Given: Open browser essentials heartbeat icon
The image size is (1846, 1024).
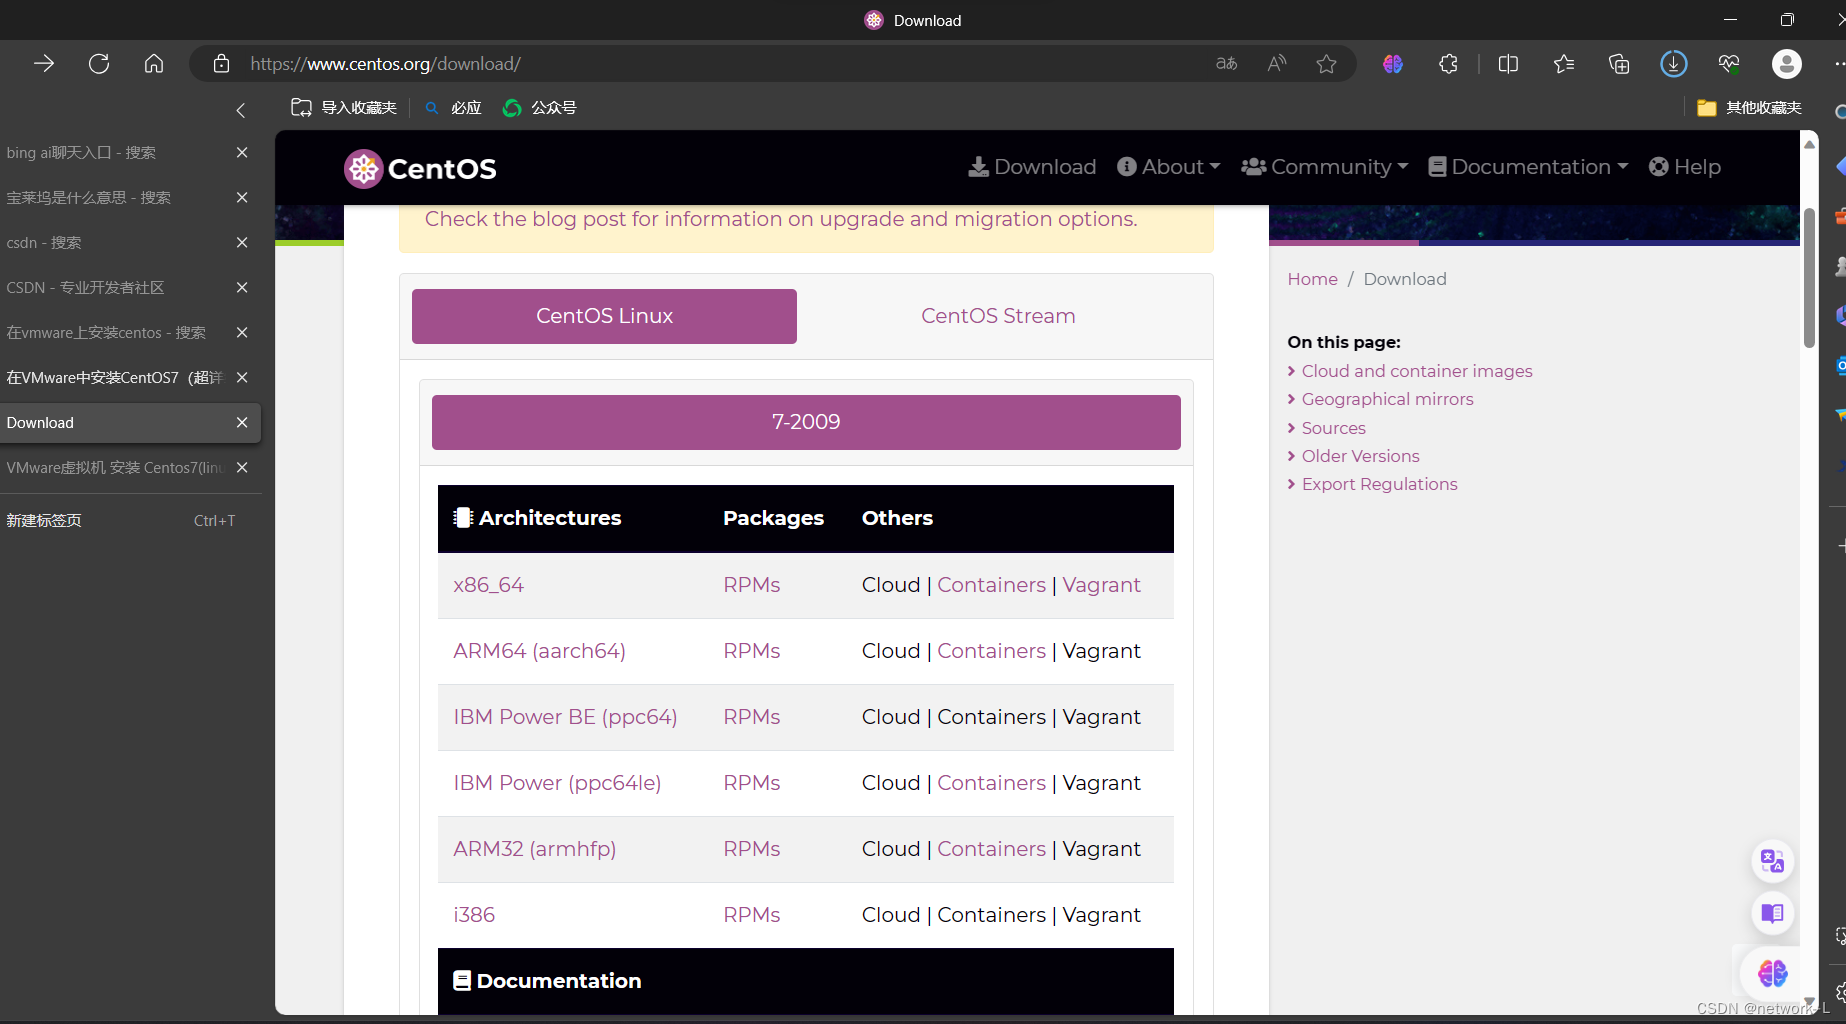Looking at the screenshot, I should click(x=1729, y=64).
